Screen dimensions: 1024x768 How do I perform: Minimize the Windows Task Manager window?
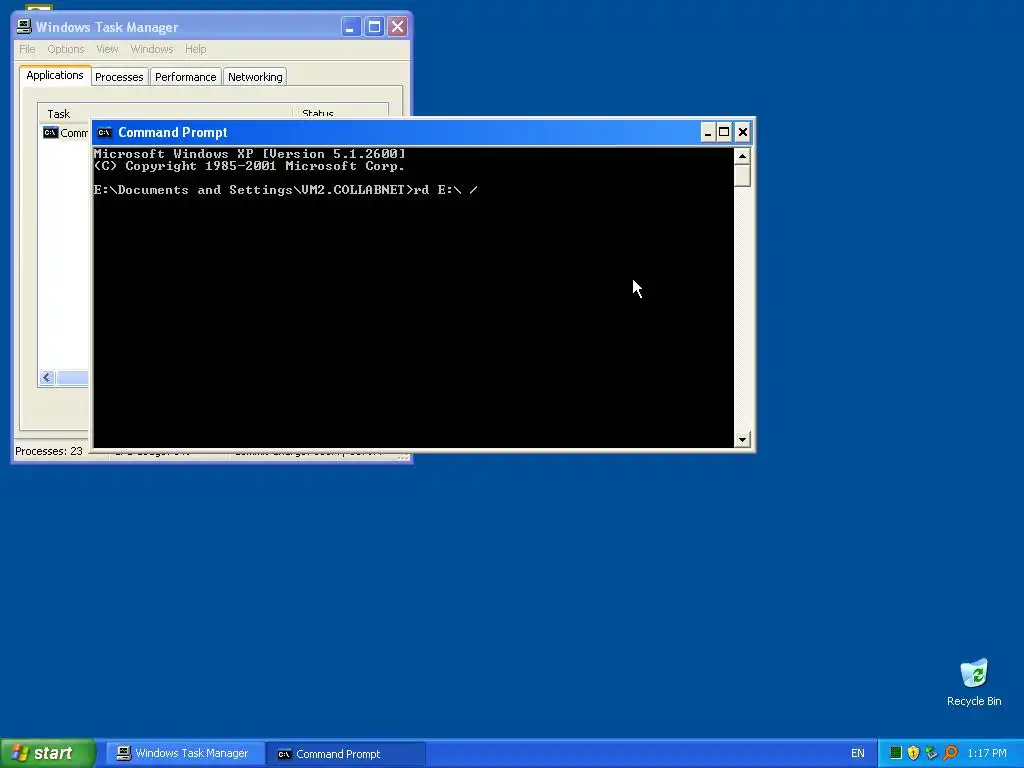tap(351, 27)
